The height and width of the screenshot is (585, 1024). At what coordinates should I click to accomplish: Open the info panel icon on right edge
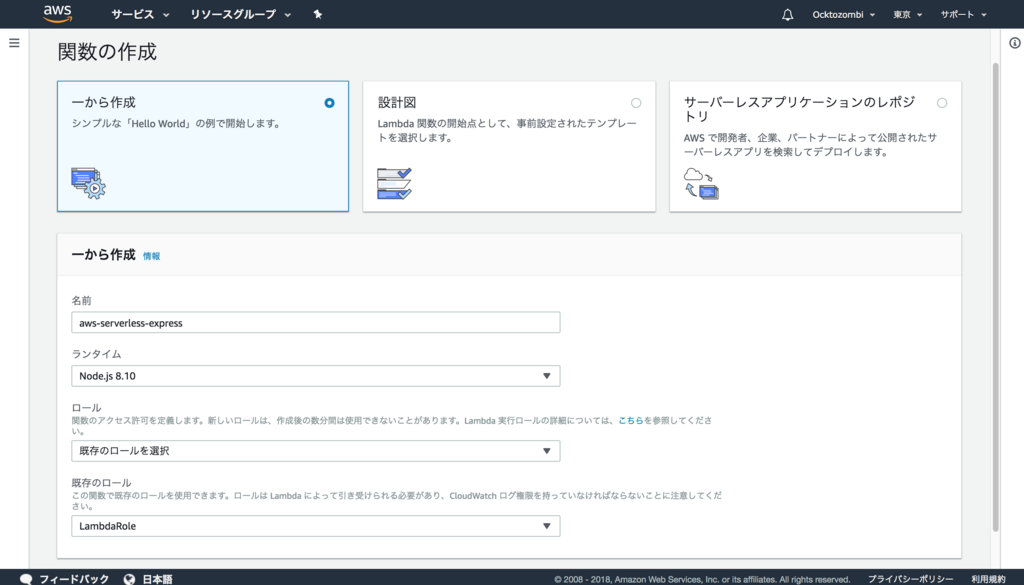pos(1015,43)
